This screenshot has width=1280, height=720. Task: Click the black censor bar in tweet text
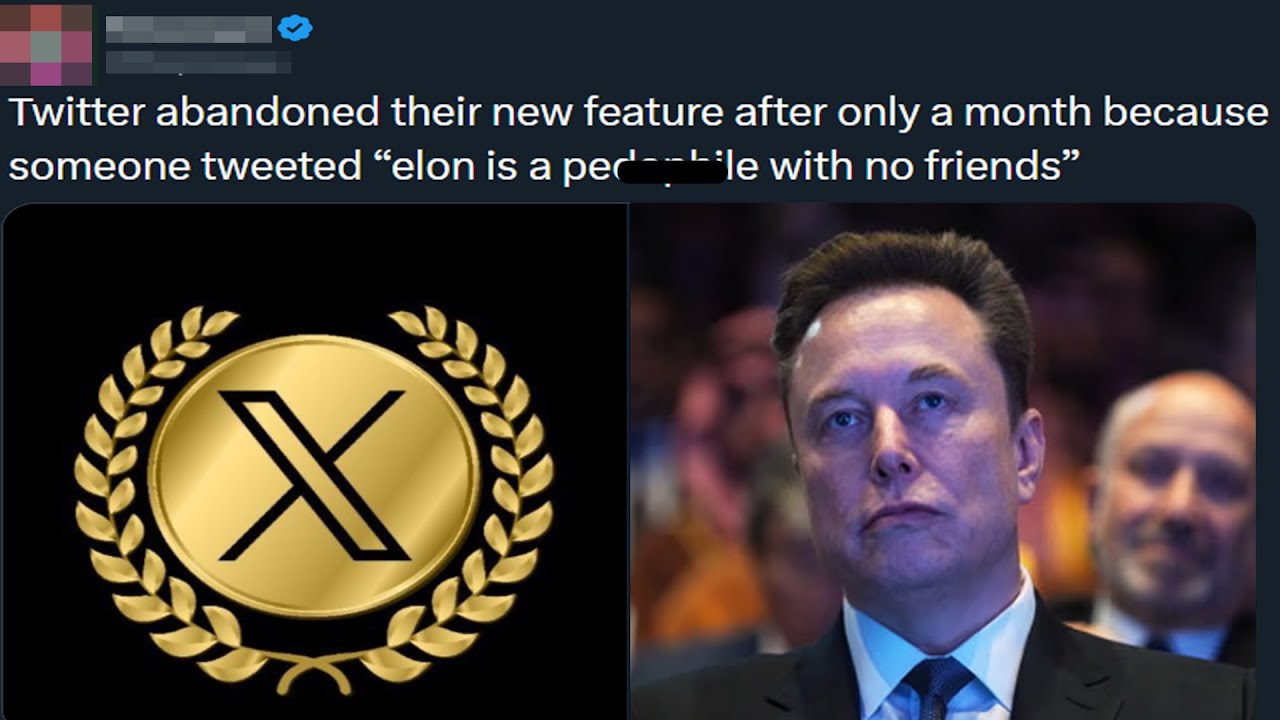pos(672,172)
